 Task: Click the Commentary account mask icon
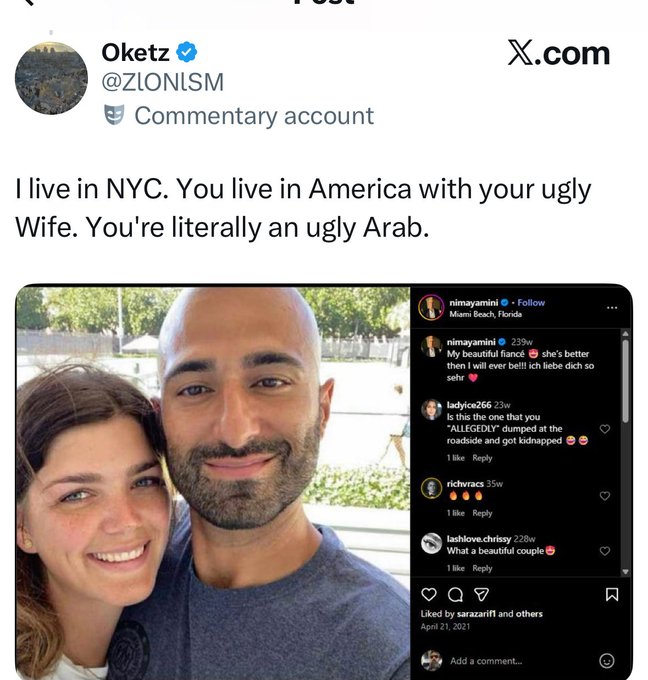pos(114,116)
